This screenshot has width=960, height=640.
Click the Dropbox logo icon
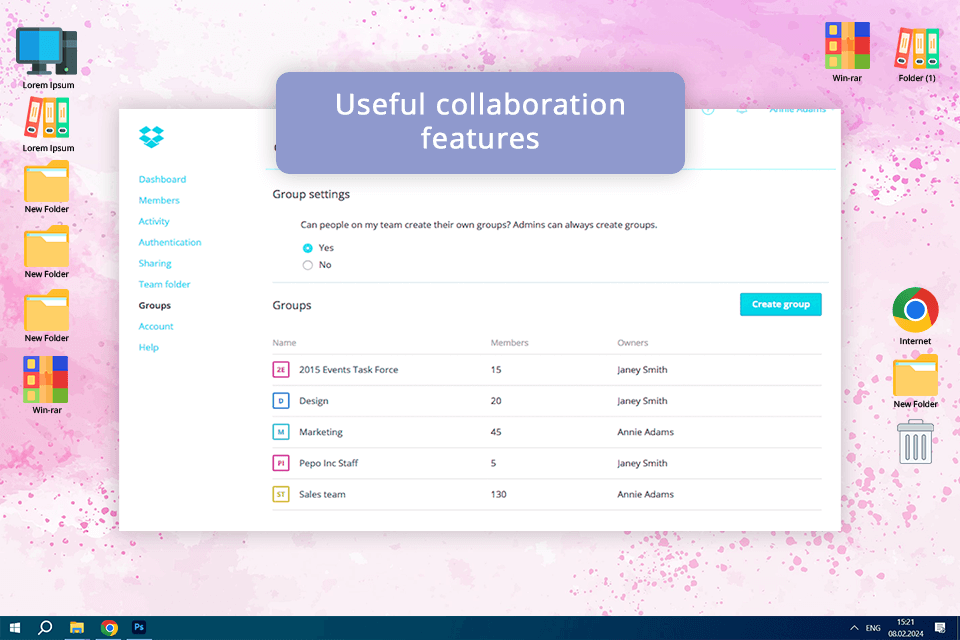tap(151, 137)
